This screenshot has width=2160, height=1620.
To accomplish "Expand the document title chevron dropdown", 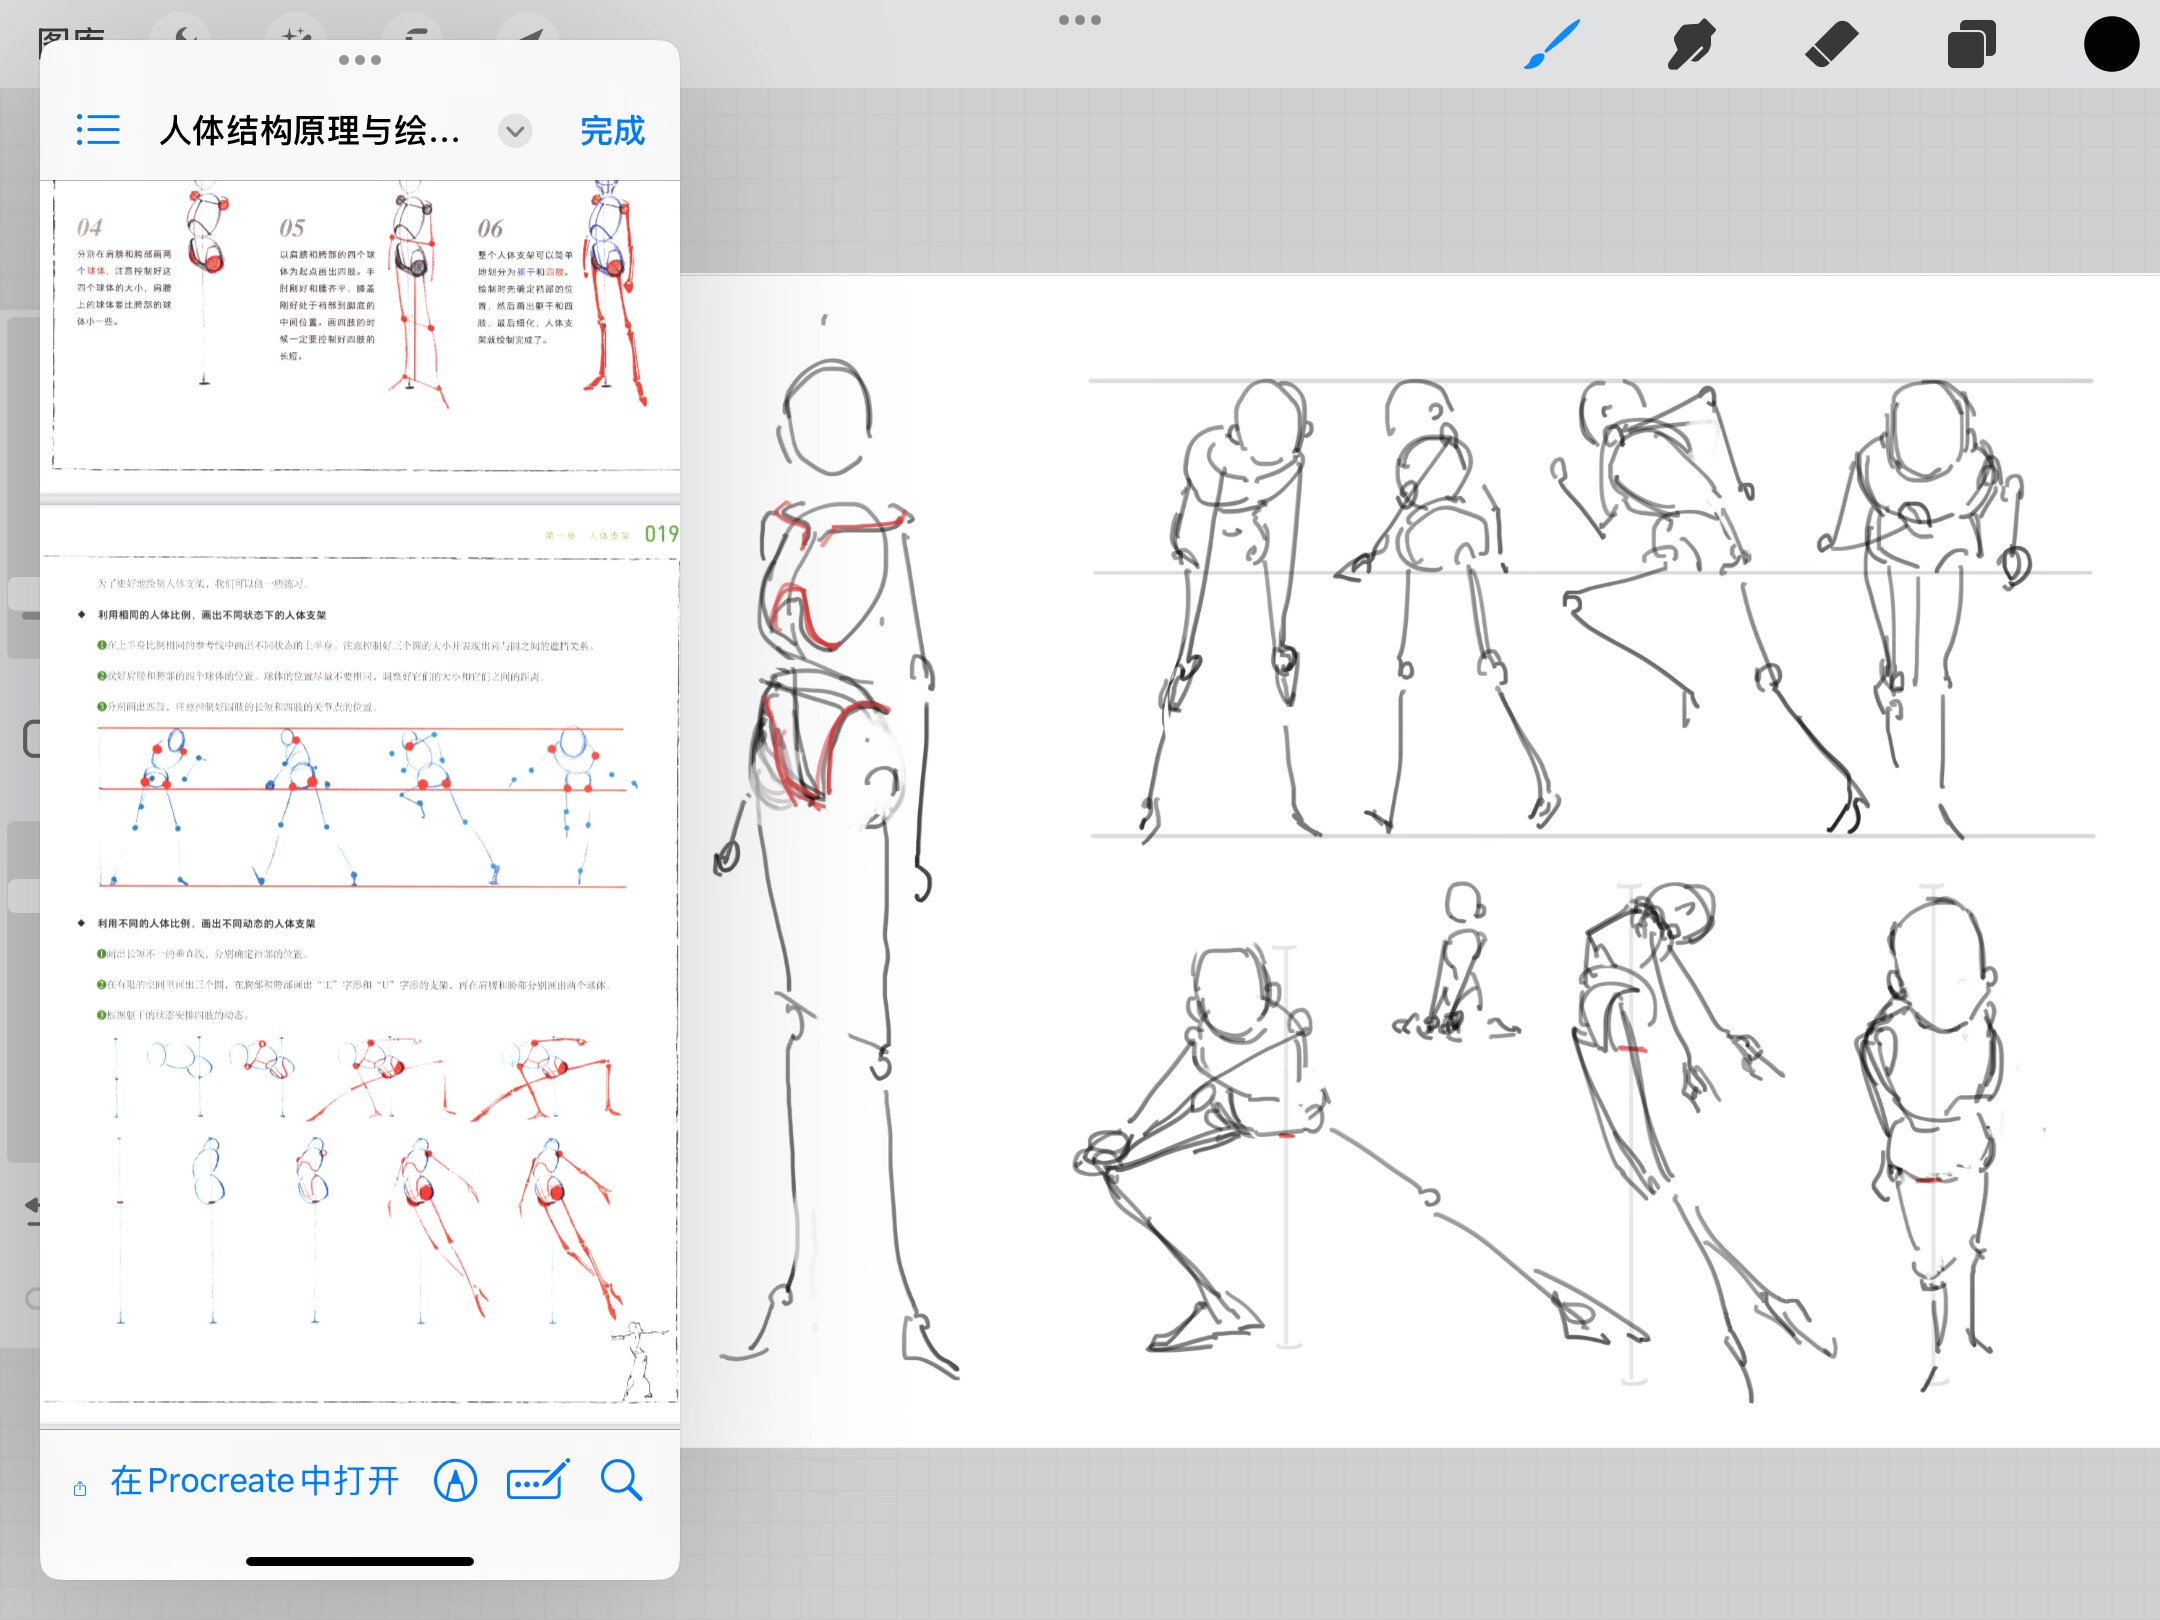I will (x=515, y=131).
